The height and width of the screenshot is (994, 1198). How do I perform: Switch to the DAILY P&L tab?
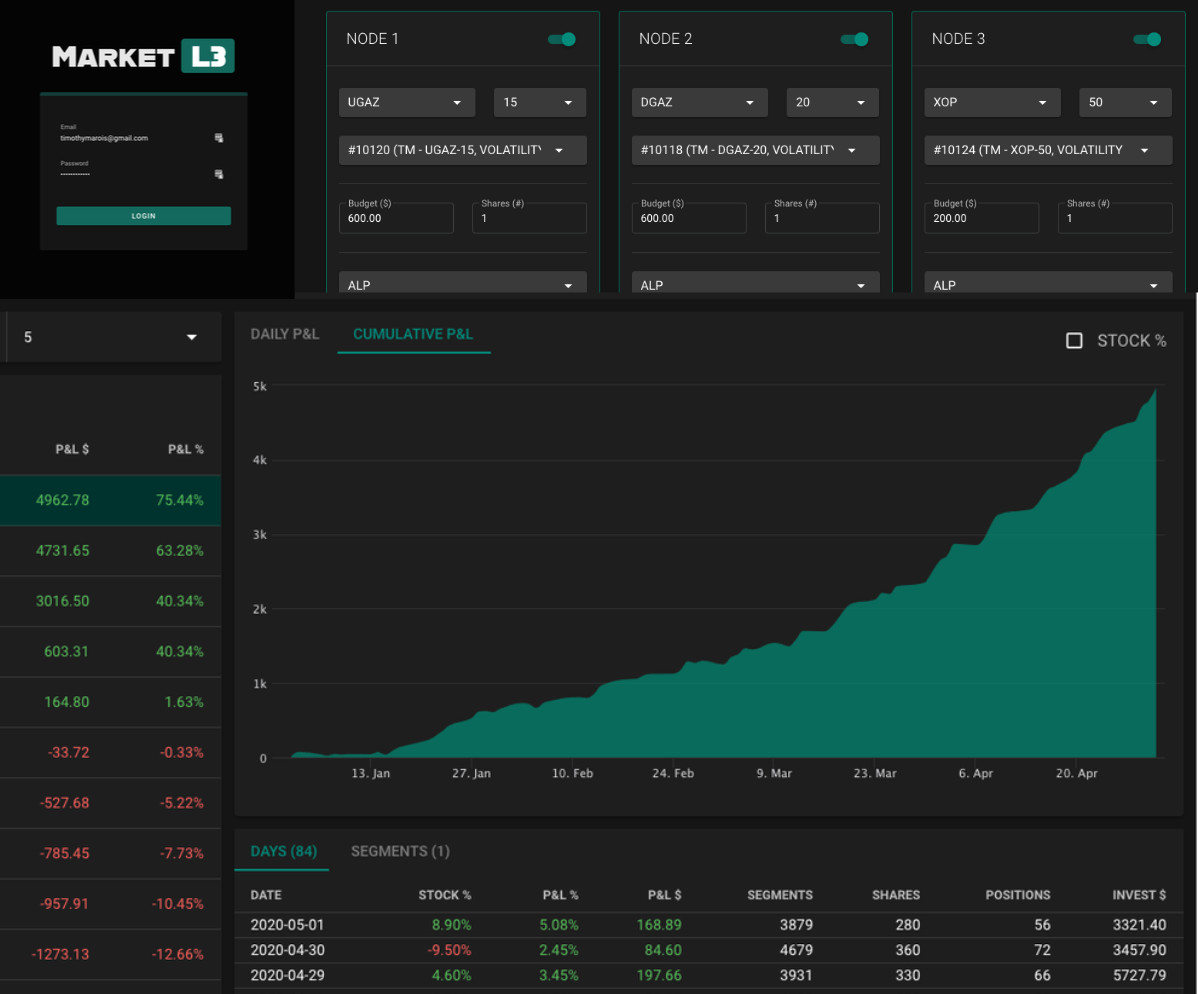pos(285,334)
